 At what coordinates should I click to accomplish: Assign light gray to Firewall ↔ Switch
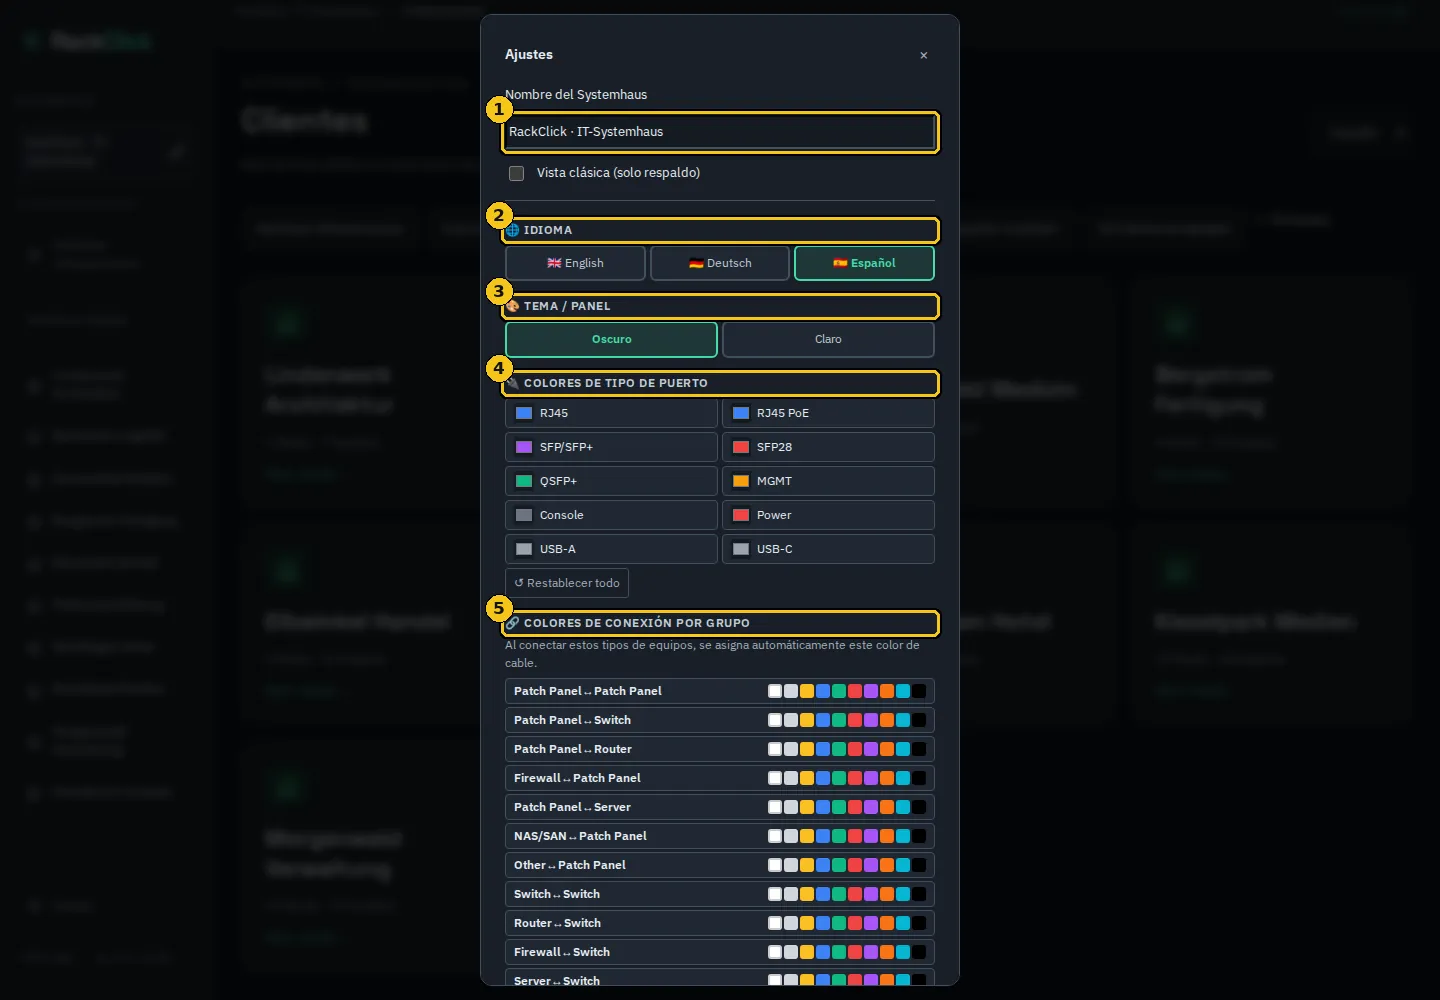[x=791, y=952]
